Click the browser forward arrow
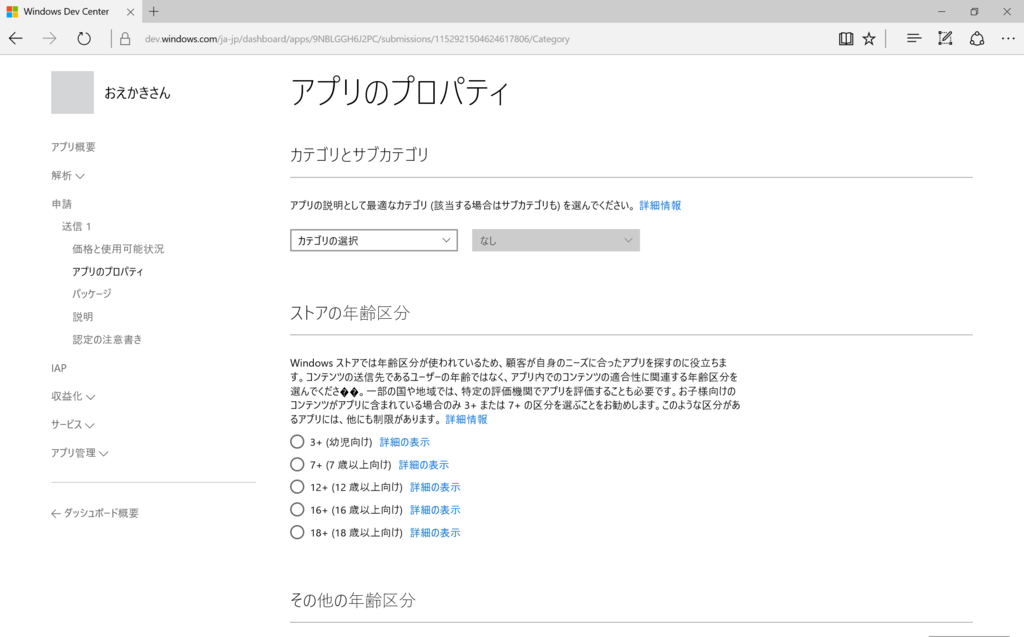The image size is (1024, 637). click(50, 39)
